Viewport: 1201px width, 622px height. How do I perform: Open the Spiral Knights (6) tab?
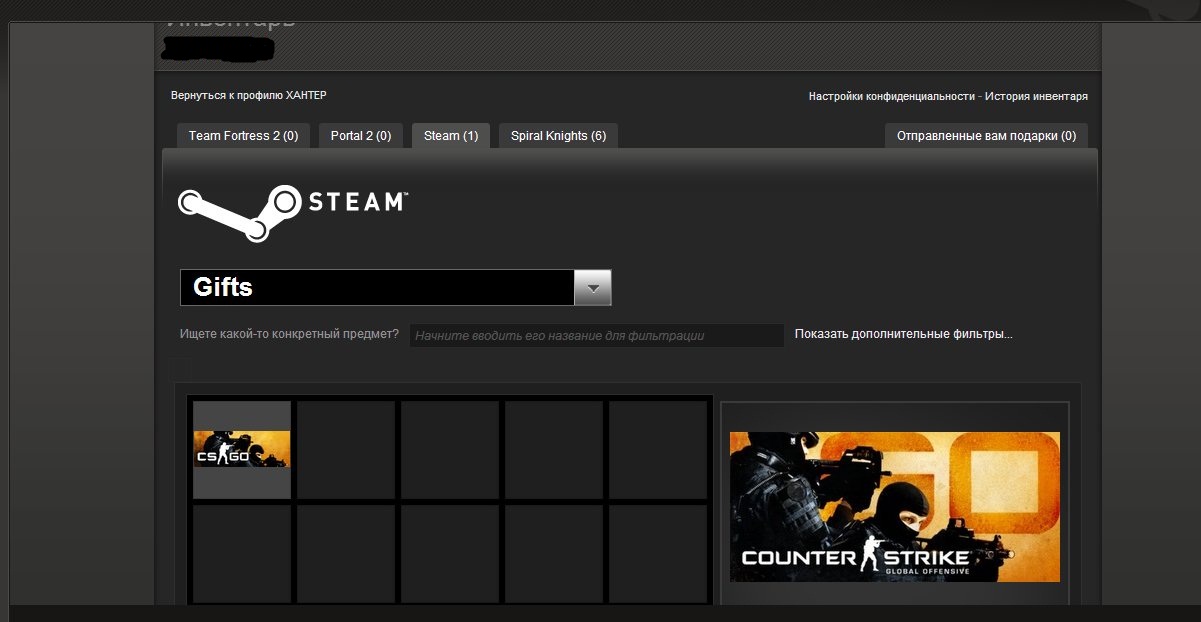coord(558,136)
